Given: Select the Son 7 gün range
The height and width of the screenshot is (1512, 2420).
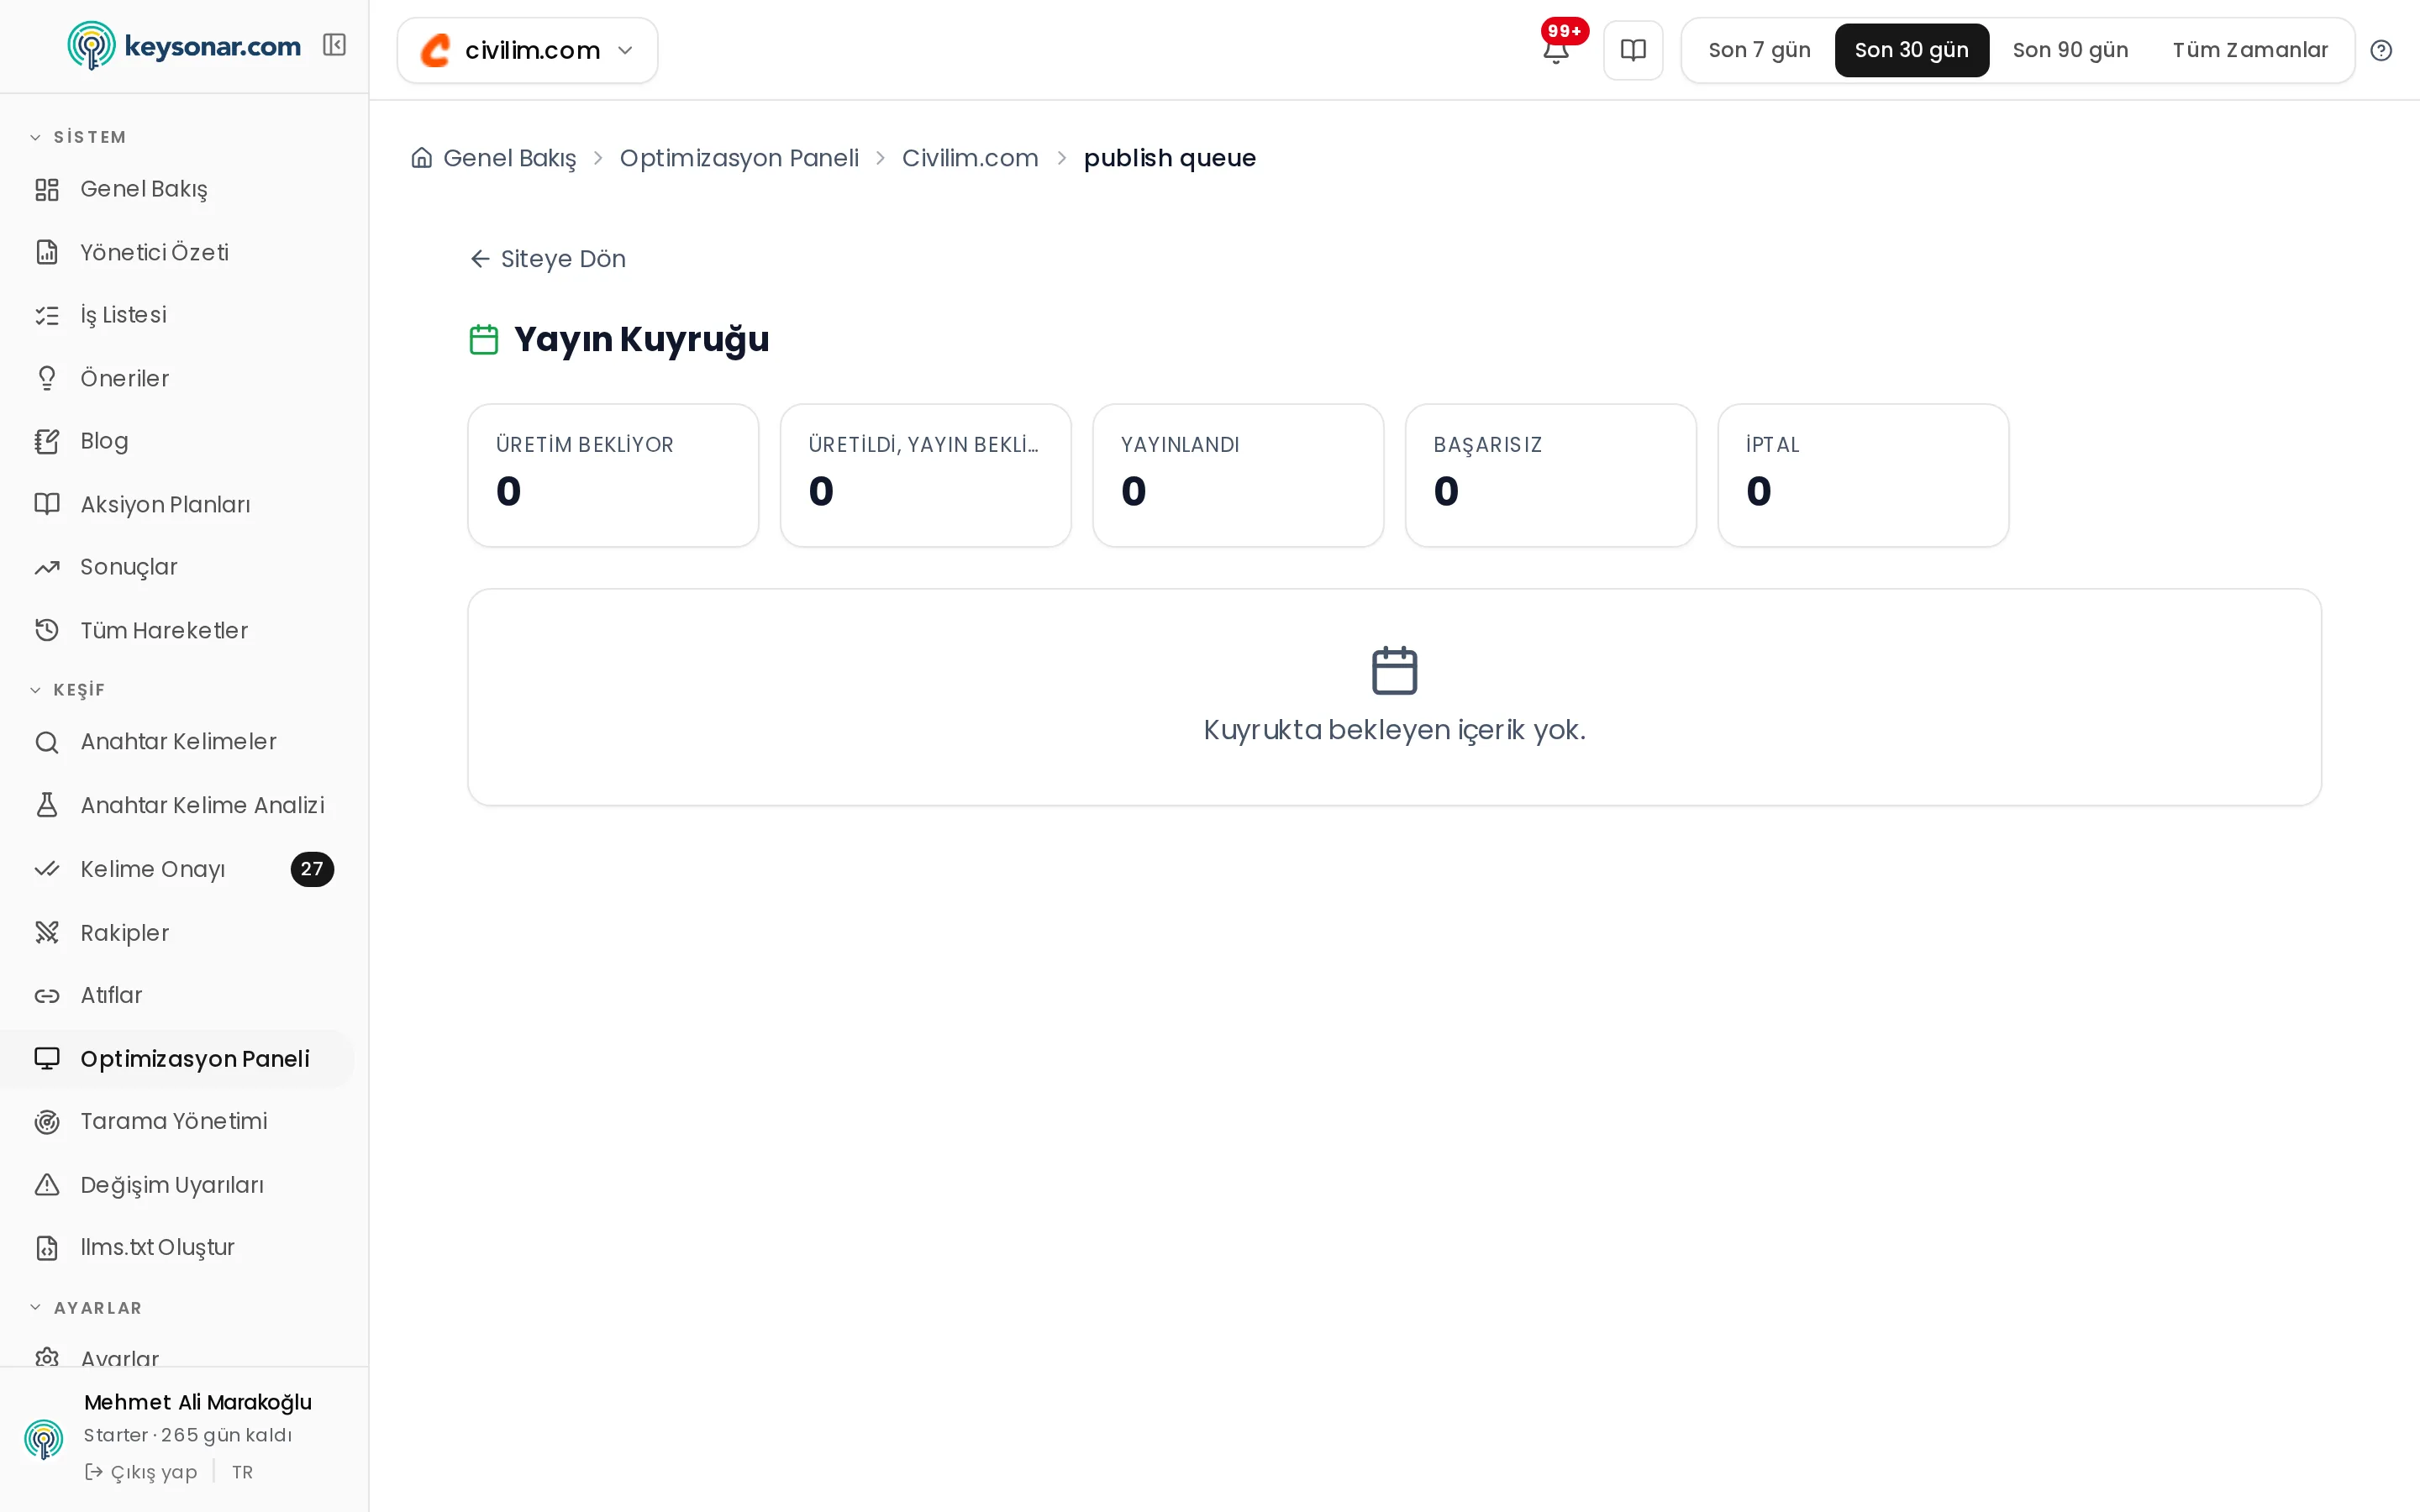Looking at the screenshot, I should pyautogui.click(x=1759, y=50).
